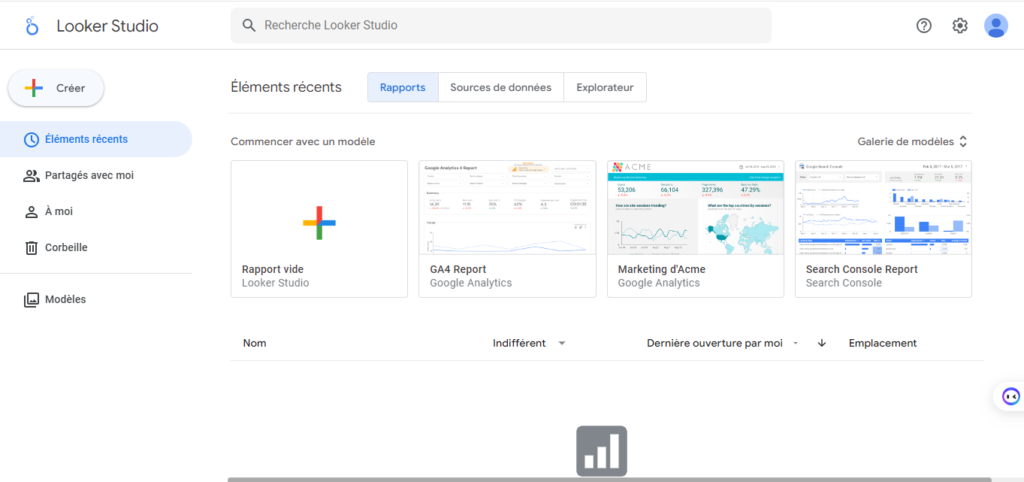Open Corbeille in the sidebar

point(96,248)
